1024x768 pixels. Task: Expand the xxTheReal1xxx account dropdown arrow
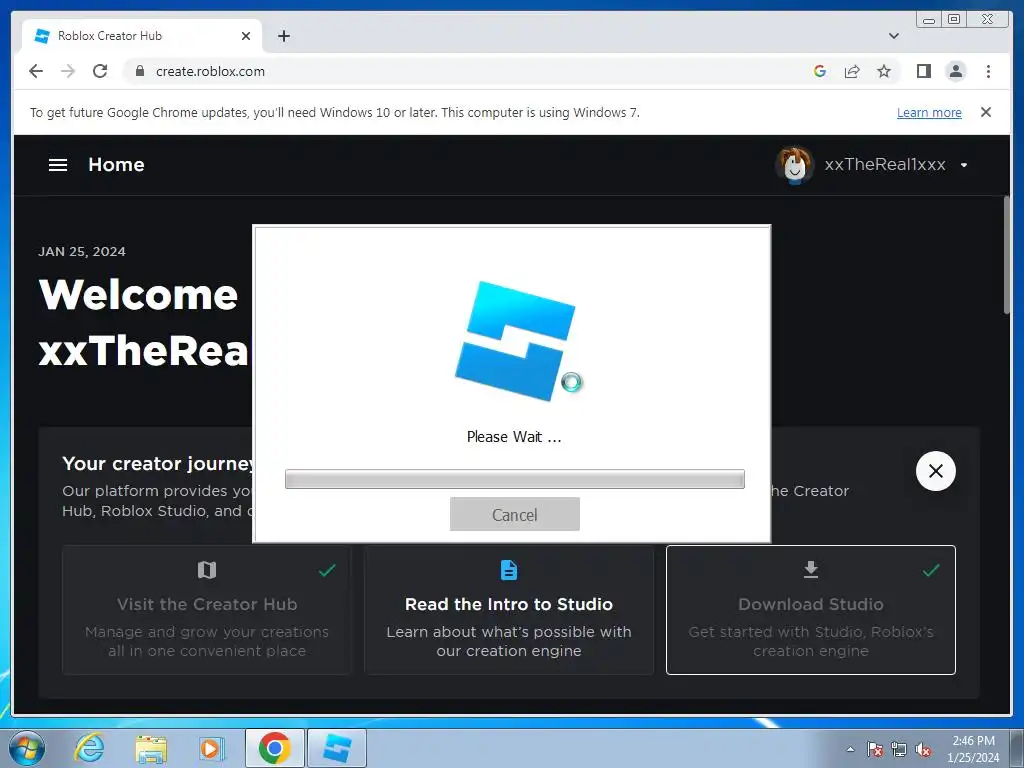(964, 165)
